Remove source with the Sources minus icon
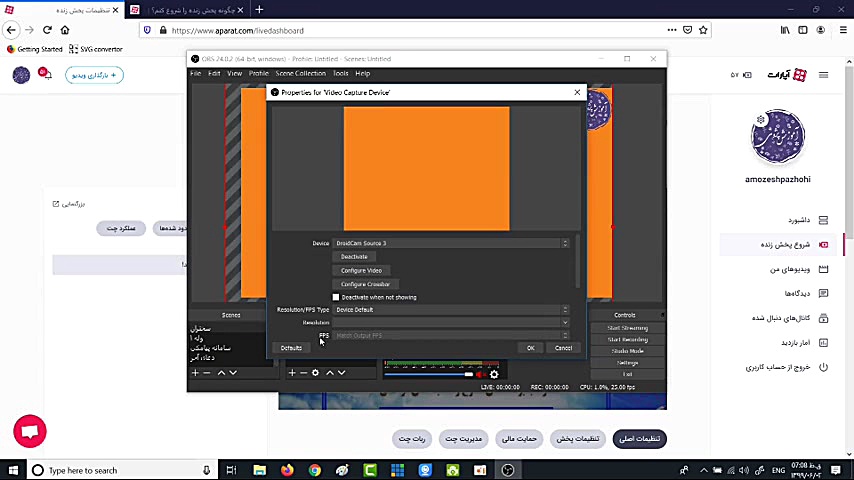Screen dimensions: 854x480 pyautogui.click(x=303, y=373)
